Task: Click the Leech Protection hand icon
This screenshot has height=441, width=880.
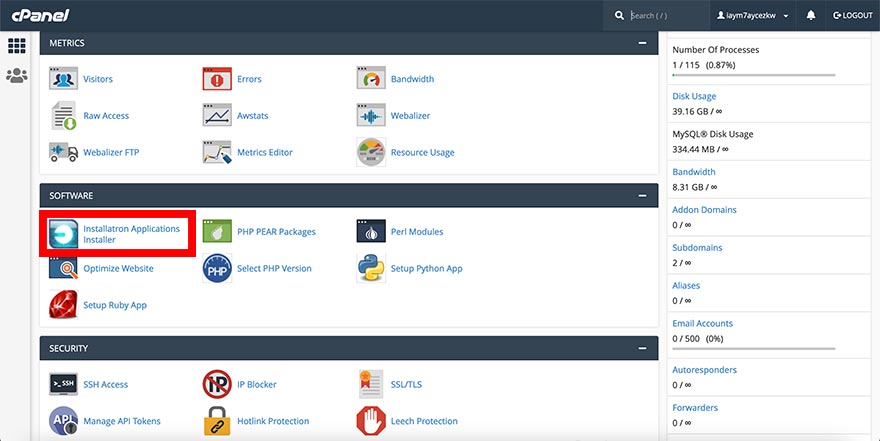Action: [371, 421]
